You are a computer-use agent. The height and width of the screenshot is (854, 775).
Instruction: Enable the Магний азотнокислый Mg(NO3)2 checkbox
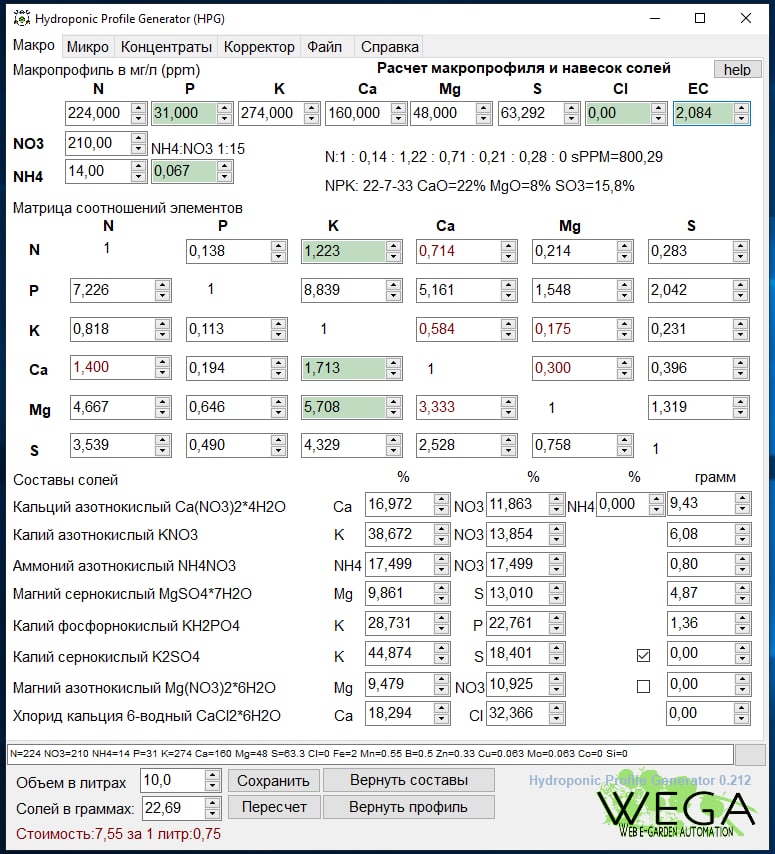coord(643,686)
